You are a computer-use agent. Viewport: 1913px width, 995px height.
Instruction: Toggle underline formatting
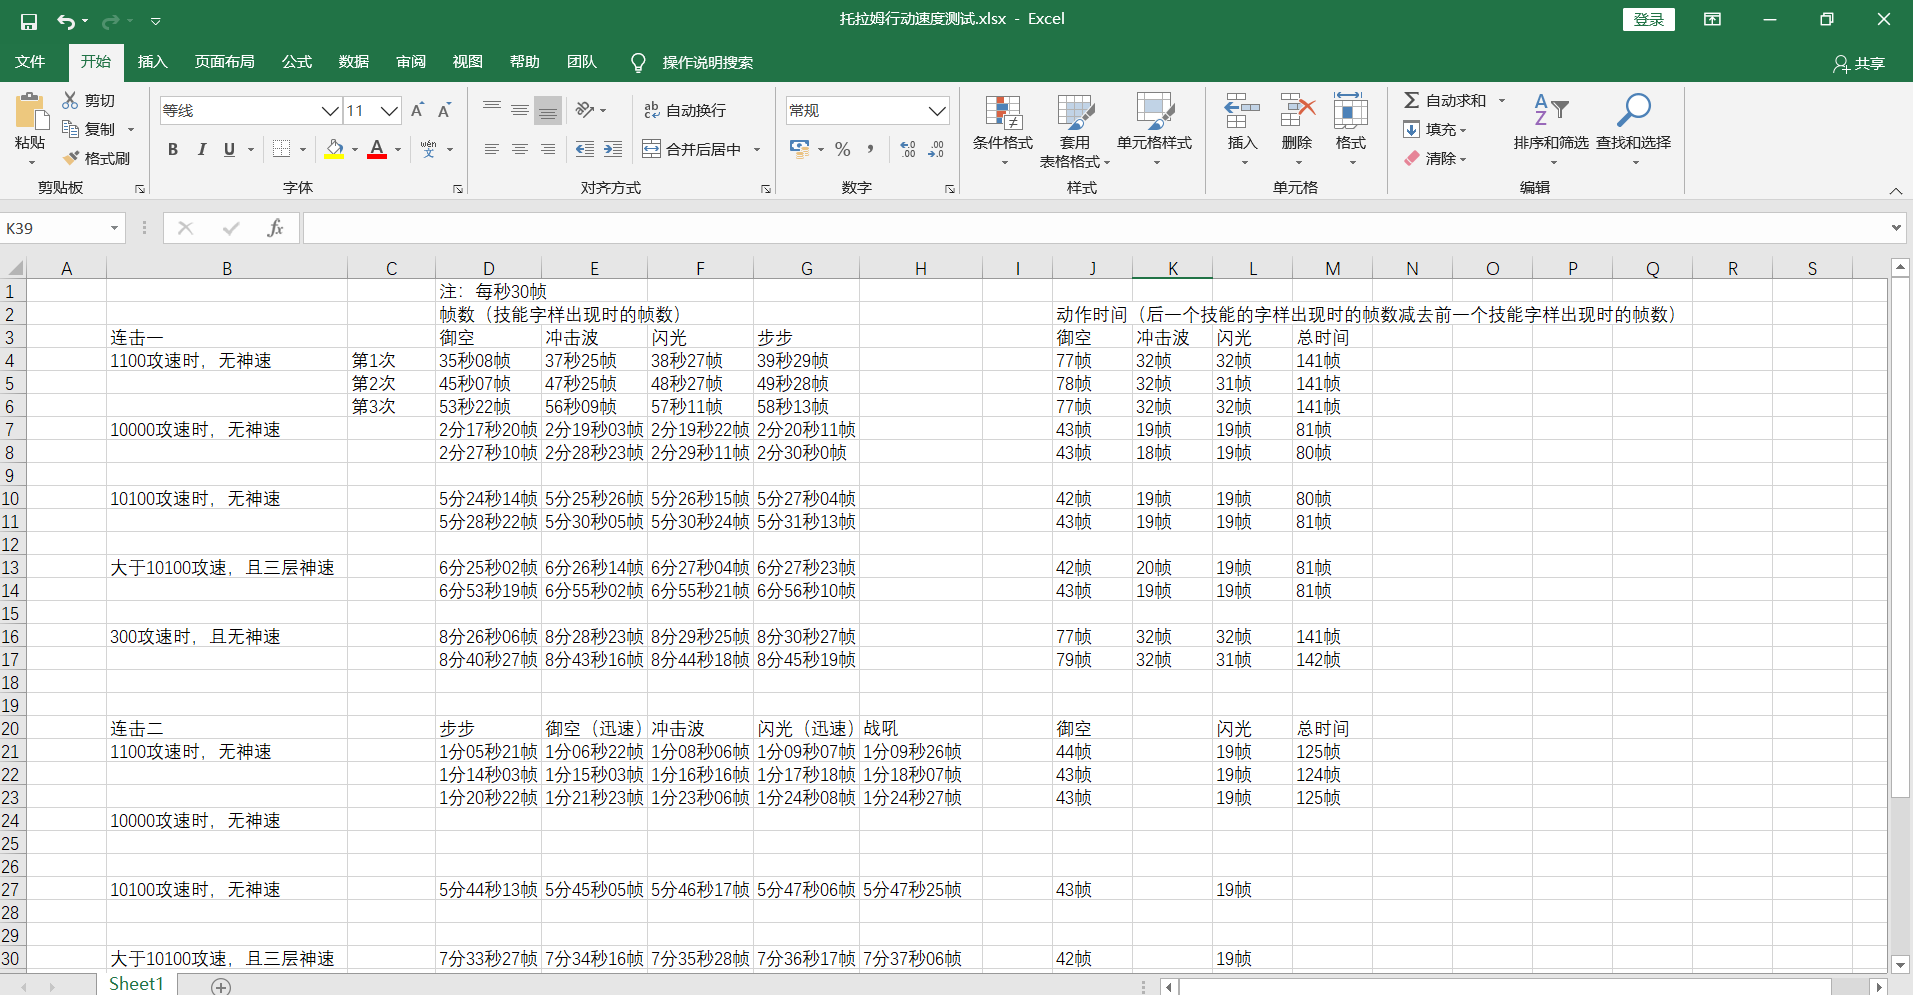[x=229, y=149]
